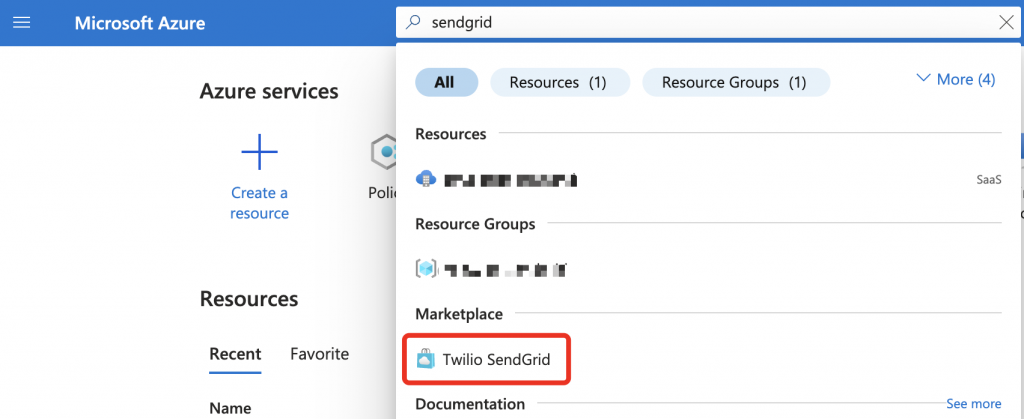Filter results by Resources (1)
The width and height of the screenshot is (1024, 419).
[558, 82]
